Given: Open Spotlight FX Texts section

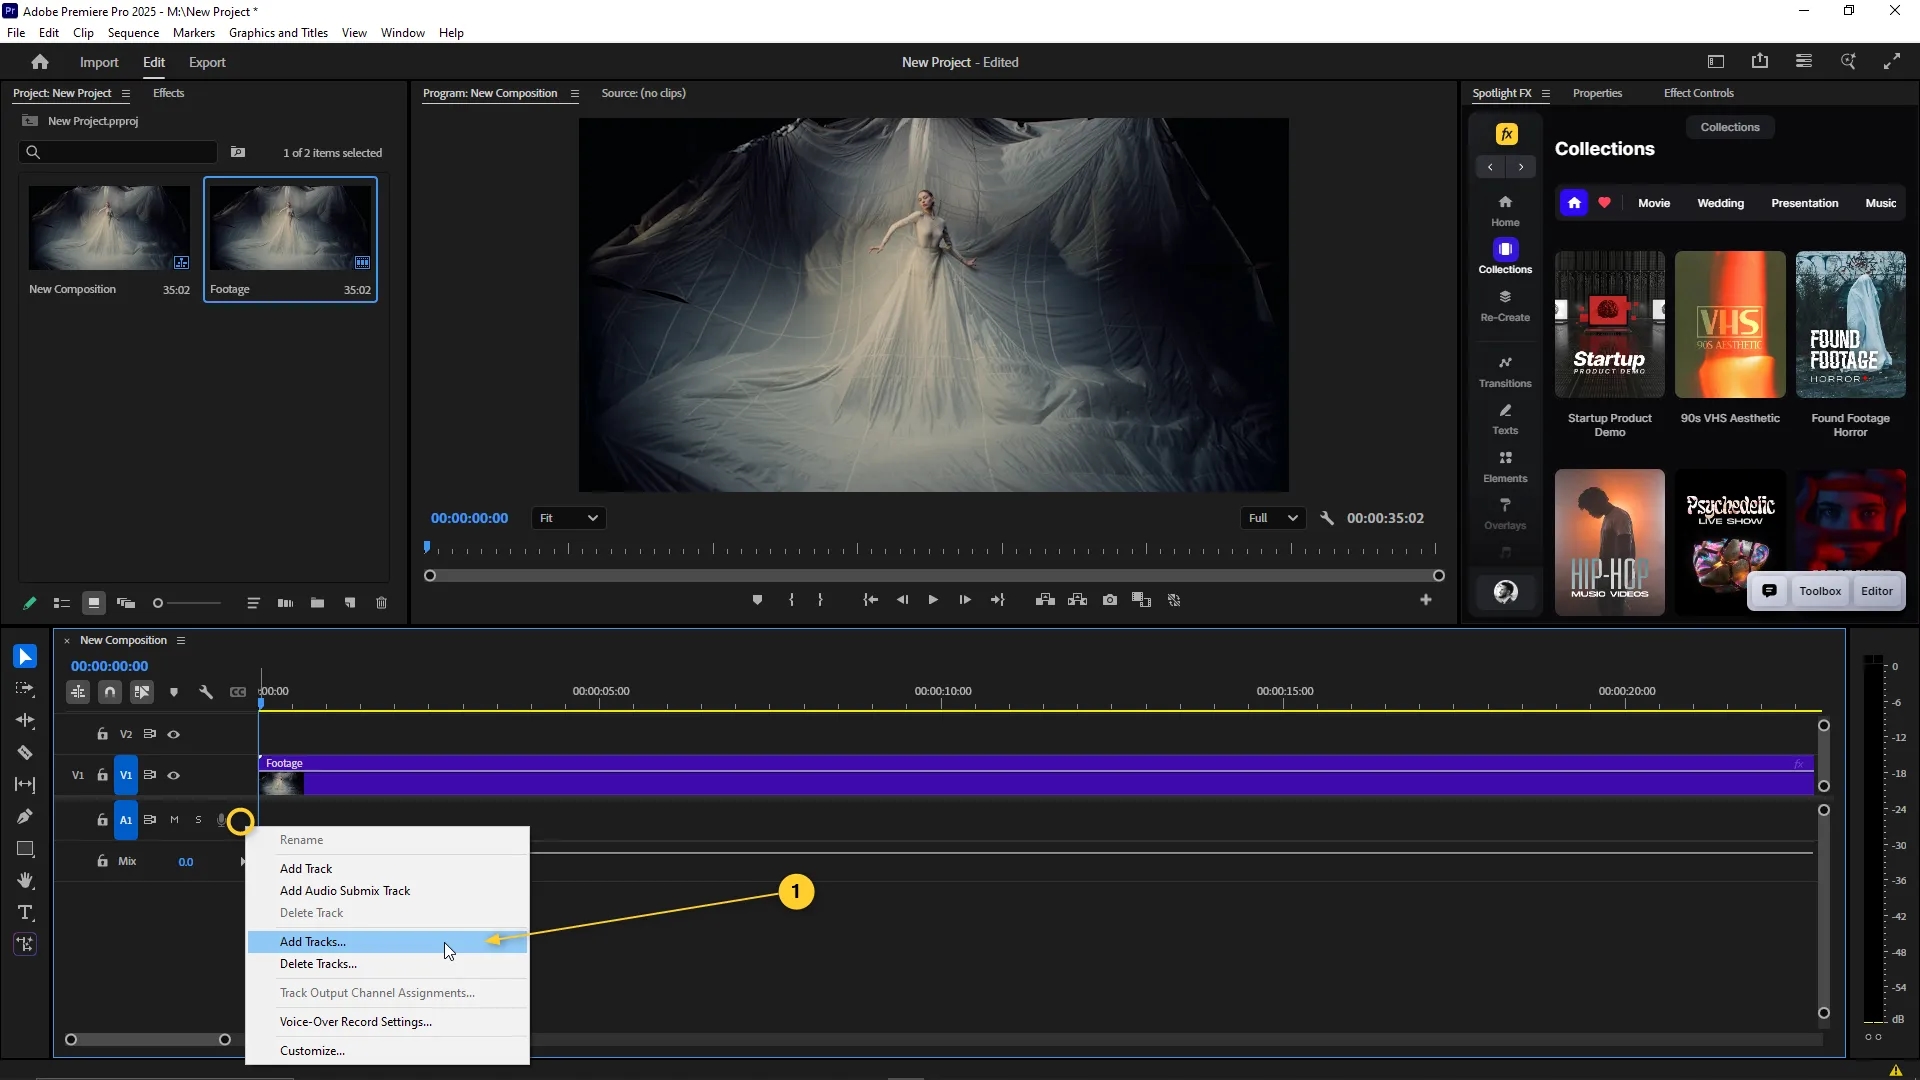Looking at the screenshot, I should 1505,419.
